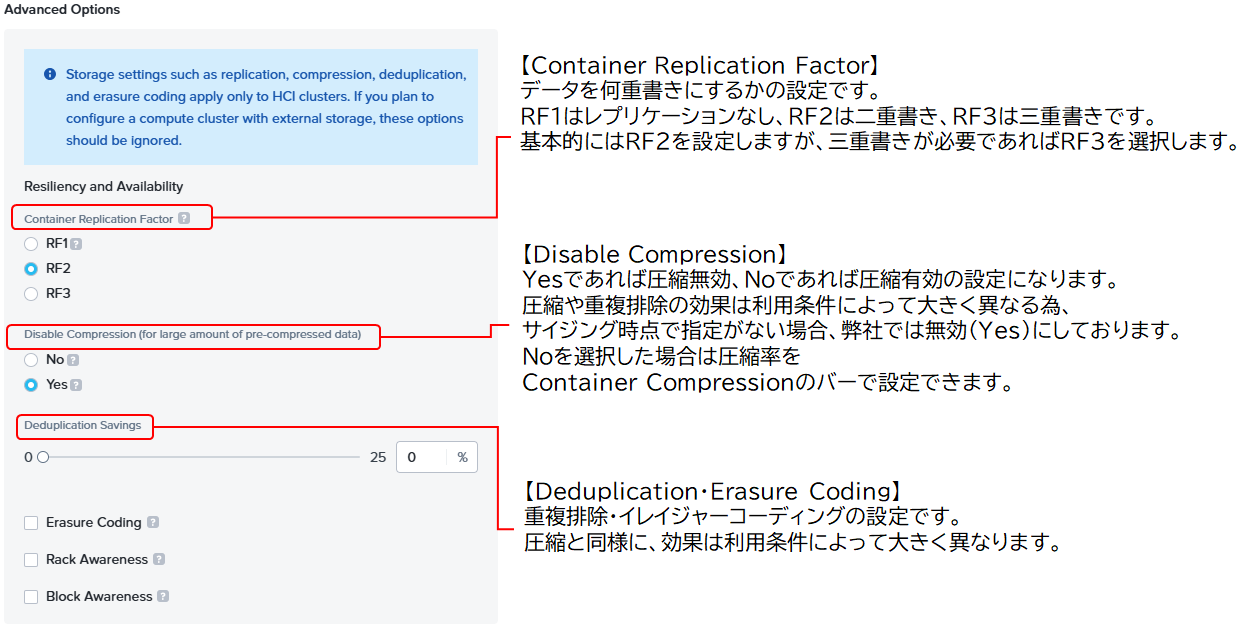Click help icon next to Compression Yes option
The image size is (1255, 633).
click(76, 385)
